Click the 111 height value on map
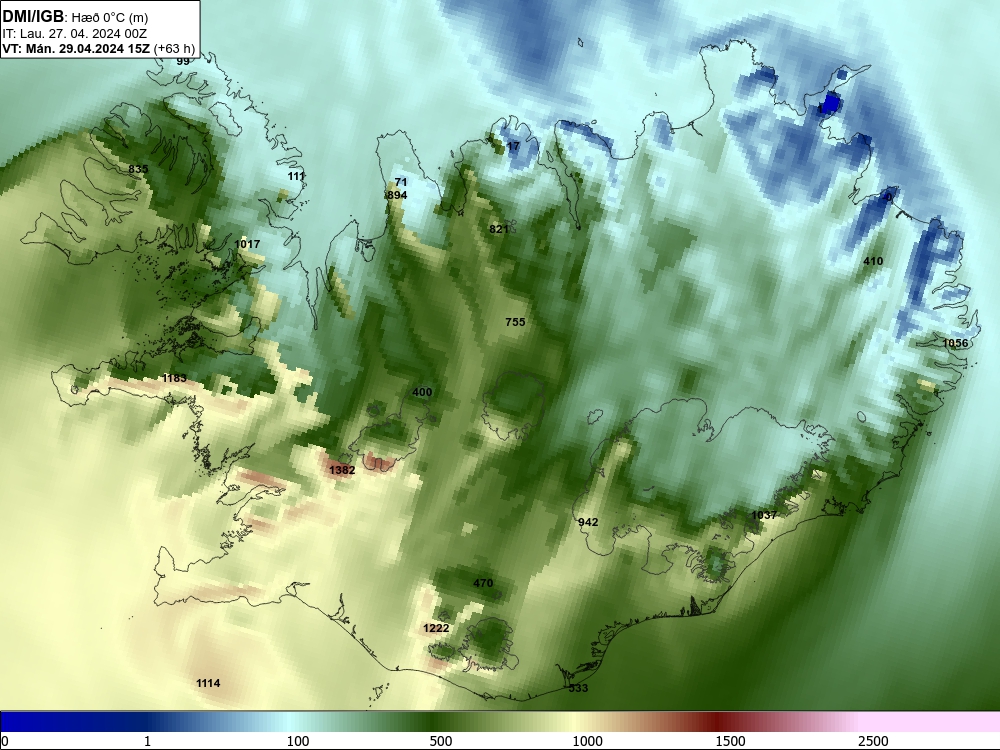The height and width of the screenshot is (750, 1000). 296,176
